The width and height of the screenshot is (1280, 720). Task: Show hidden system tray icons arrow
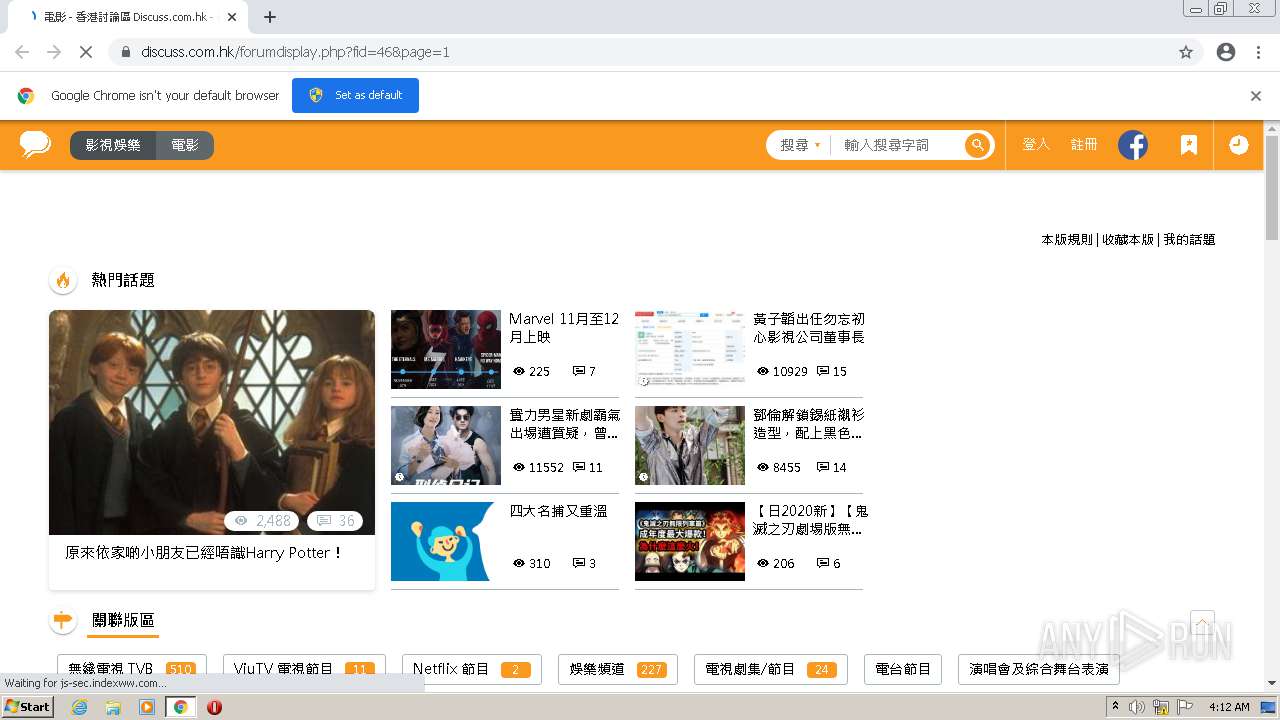coord(1116,707)
